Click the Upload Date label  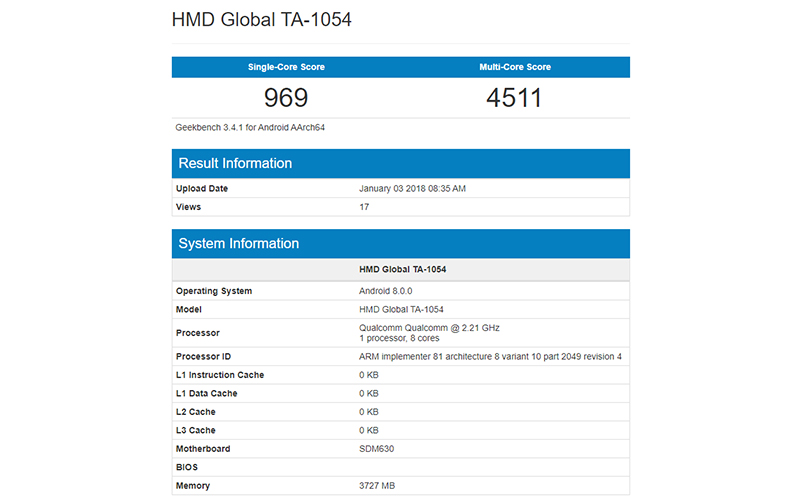[202, 188]
